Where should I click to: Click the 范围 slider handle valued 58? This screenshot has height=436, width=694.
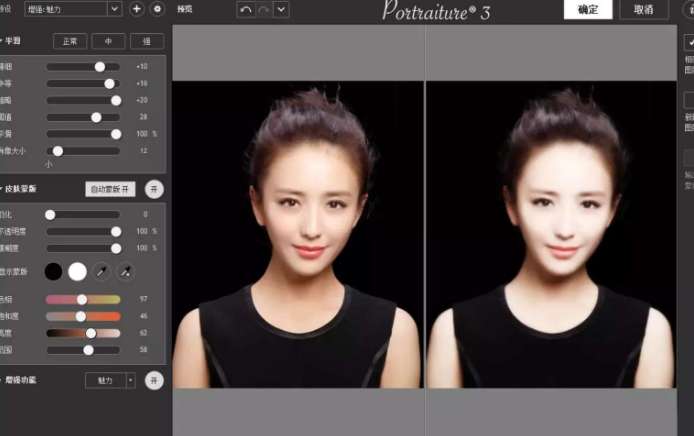89,350
